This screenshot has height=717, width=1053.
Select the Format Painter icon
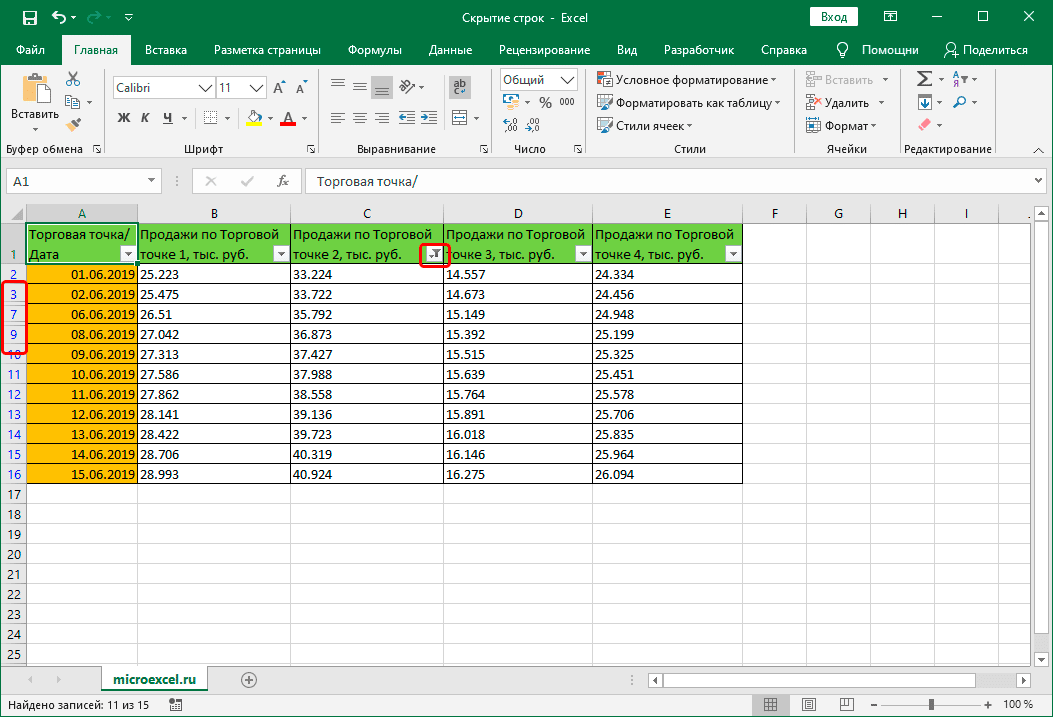coord(73,124)
